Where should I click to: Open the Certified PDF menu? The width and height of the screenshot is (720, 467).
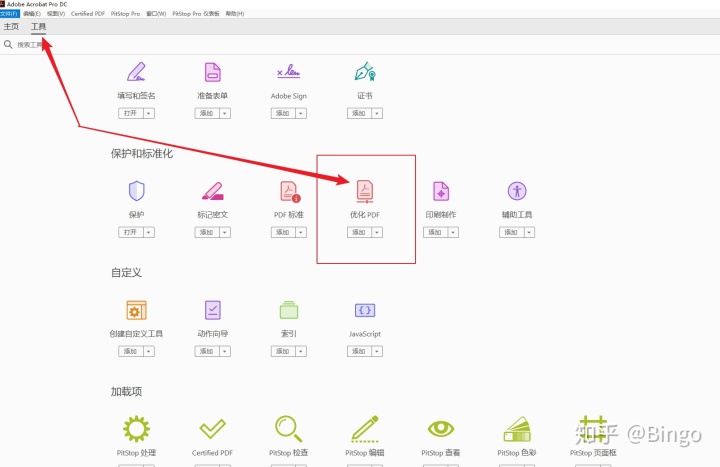pyautogui.click(x=88, y=14)
